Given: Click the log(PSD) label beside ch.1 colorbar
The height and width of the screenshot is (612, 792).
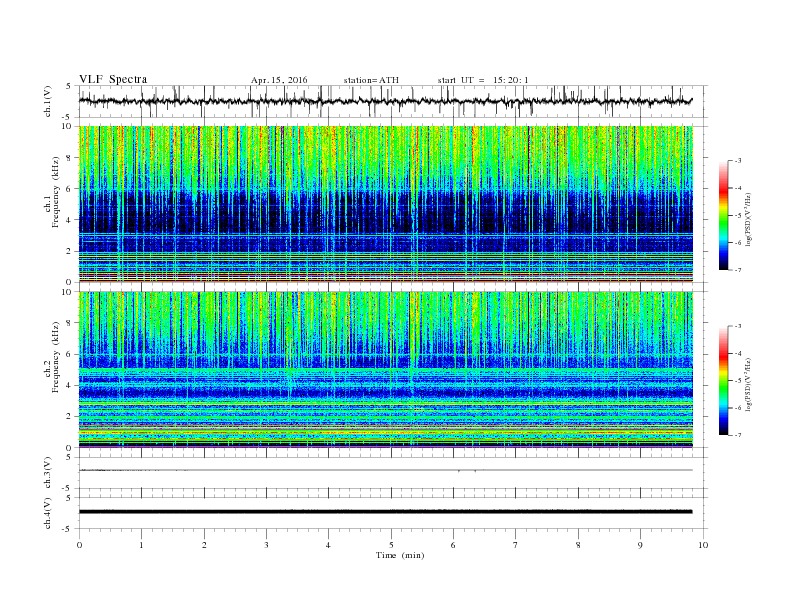Looking at the screenshot, I should click(748, 220).
